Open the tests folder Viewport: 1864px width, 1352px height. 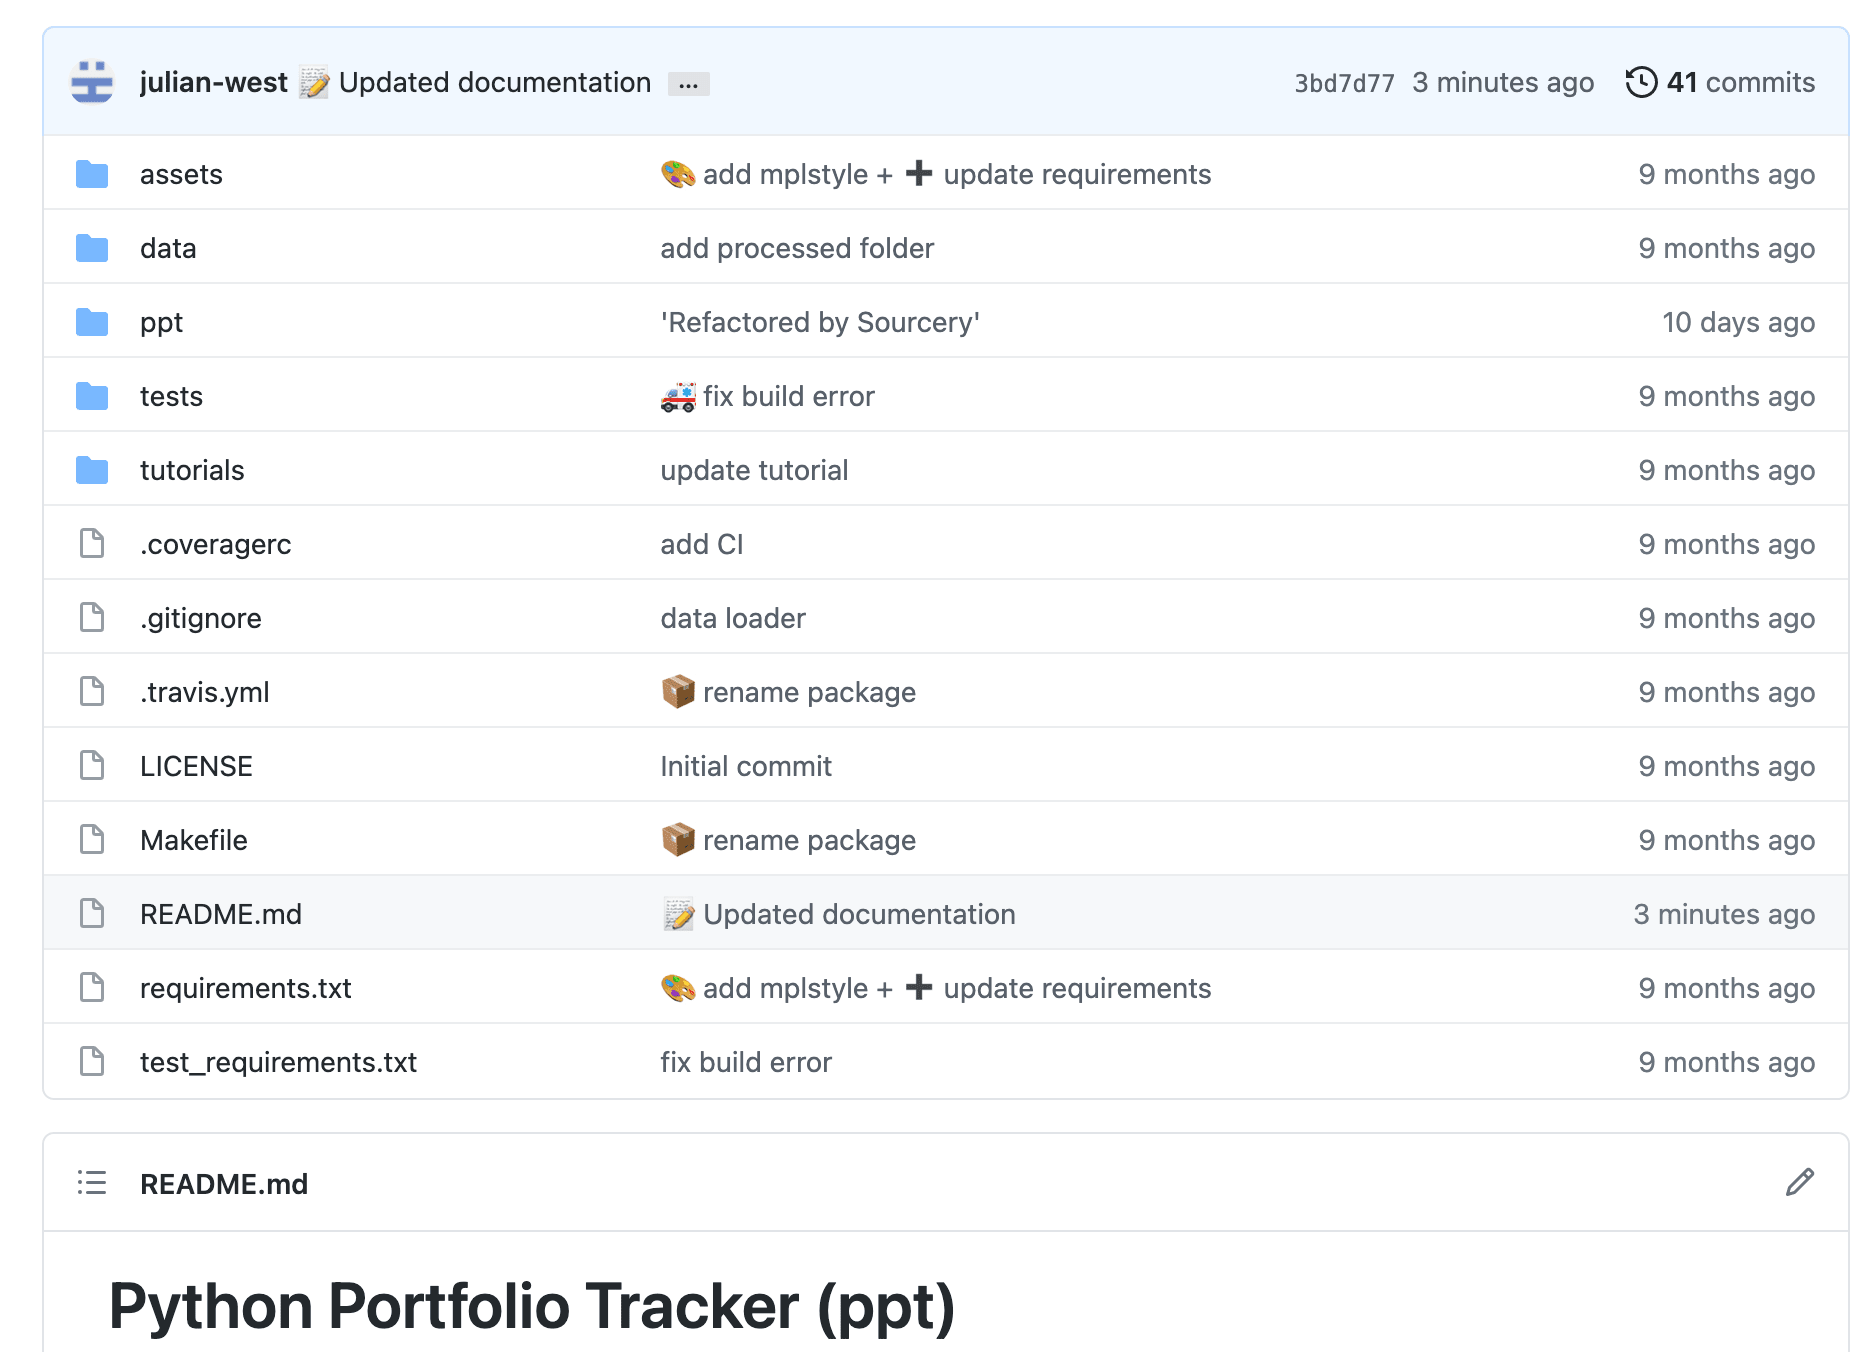tap(171, 395)
